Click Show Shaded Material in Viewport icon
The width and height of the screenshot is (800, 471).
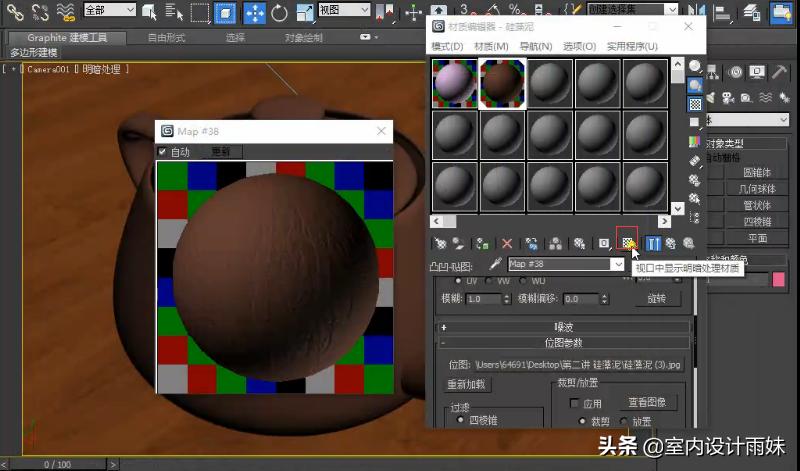point(627,243)
